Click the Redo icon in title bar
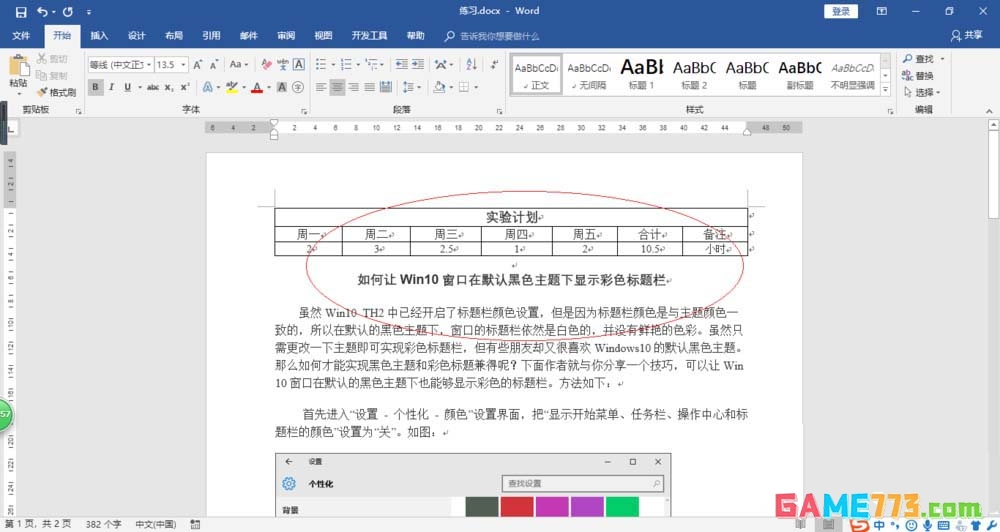 [68, 12]
